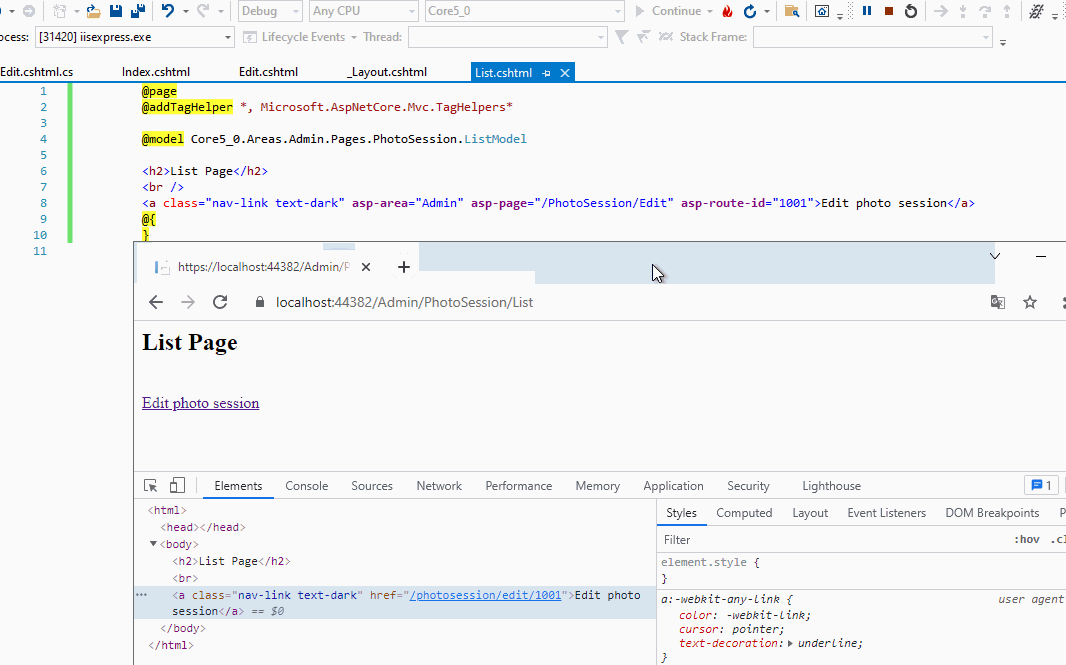Click the Navigate Forward circle icon

[x=29, y=11]
